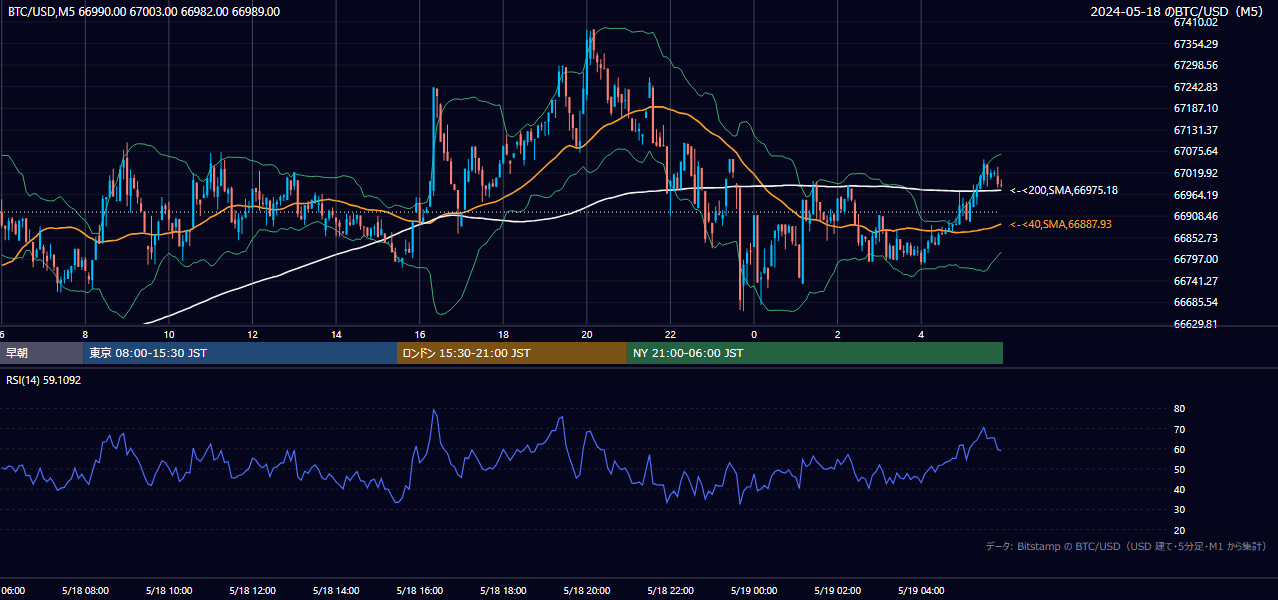
Task: Click price axis value 67131.37
Action: click(x=1196, y=130)
